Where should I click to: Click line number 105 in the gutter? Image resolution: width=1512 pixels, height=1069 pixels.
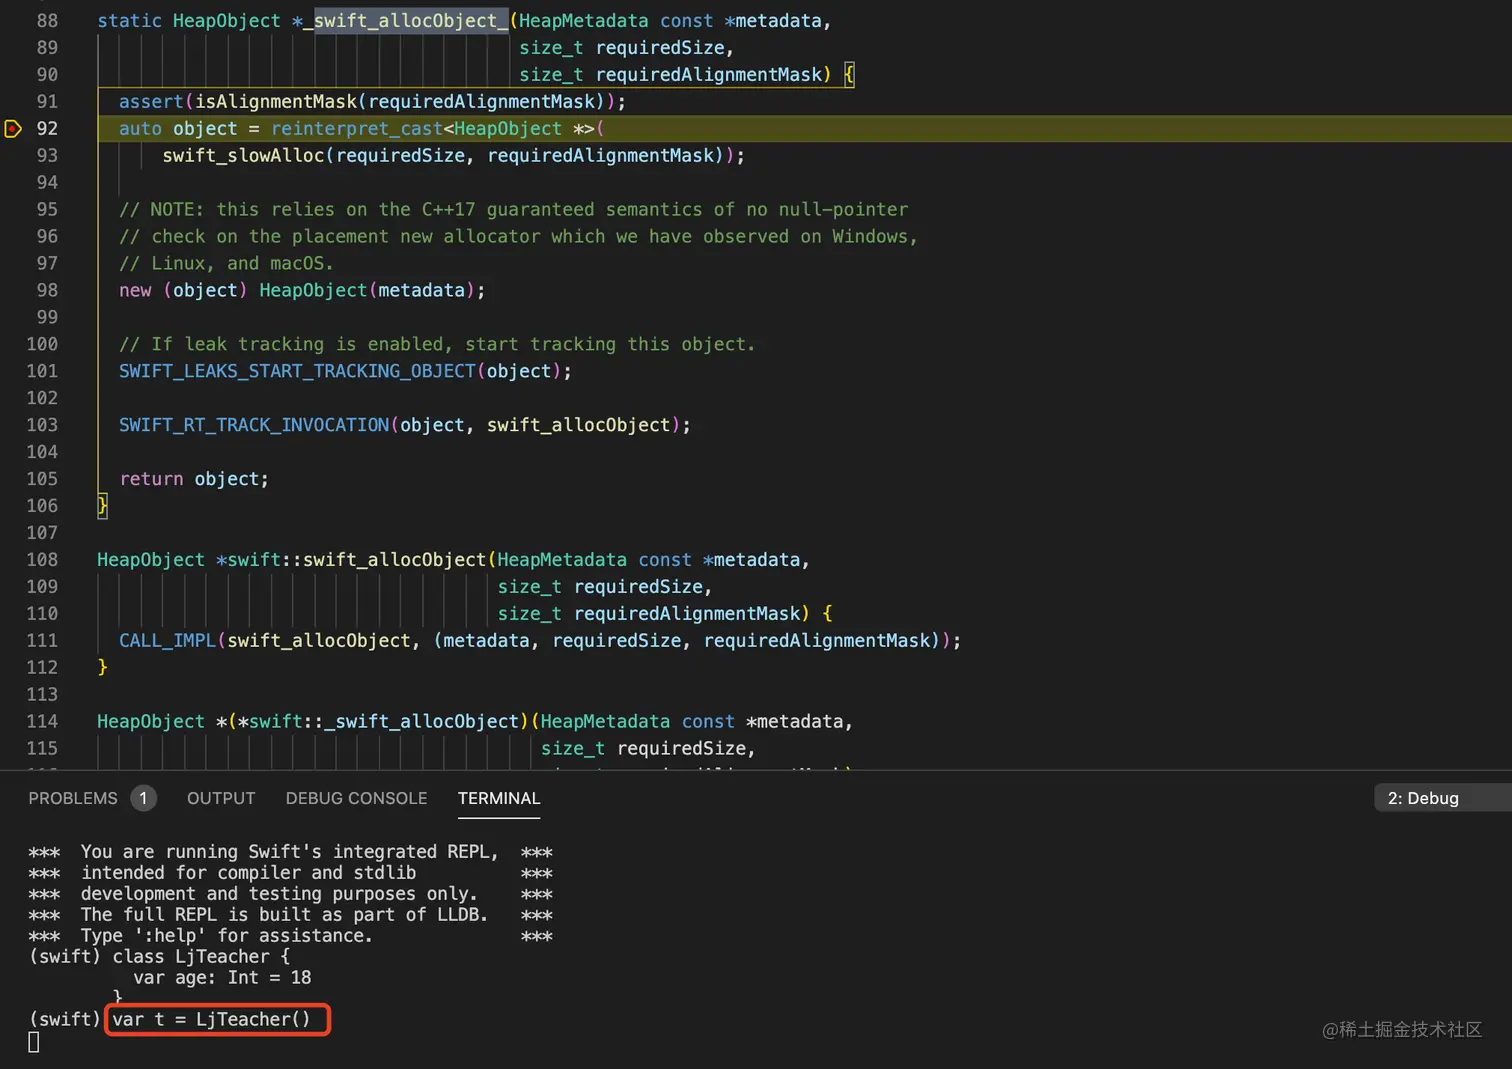tap(42, 479)
